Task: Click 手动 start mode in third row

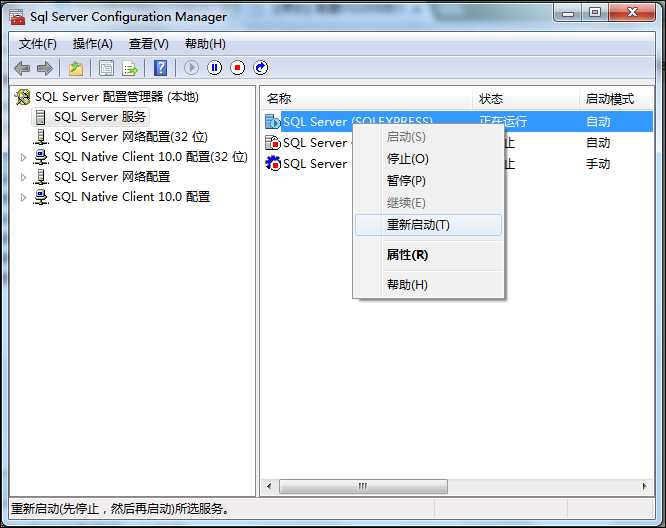Action: pos(598,164)
